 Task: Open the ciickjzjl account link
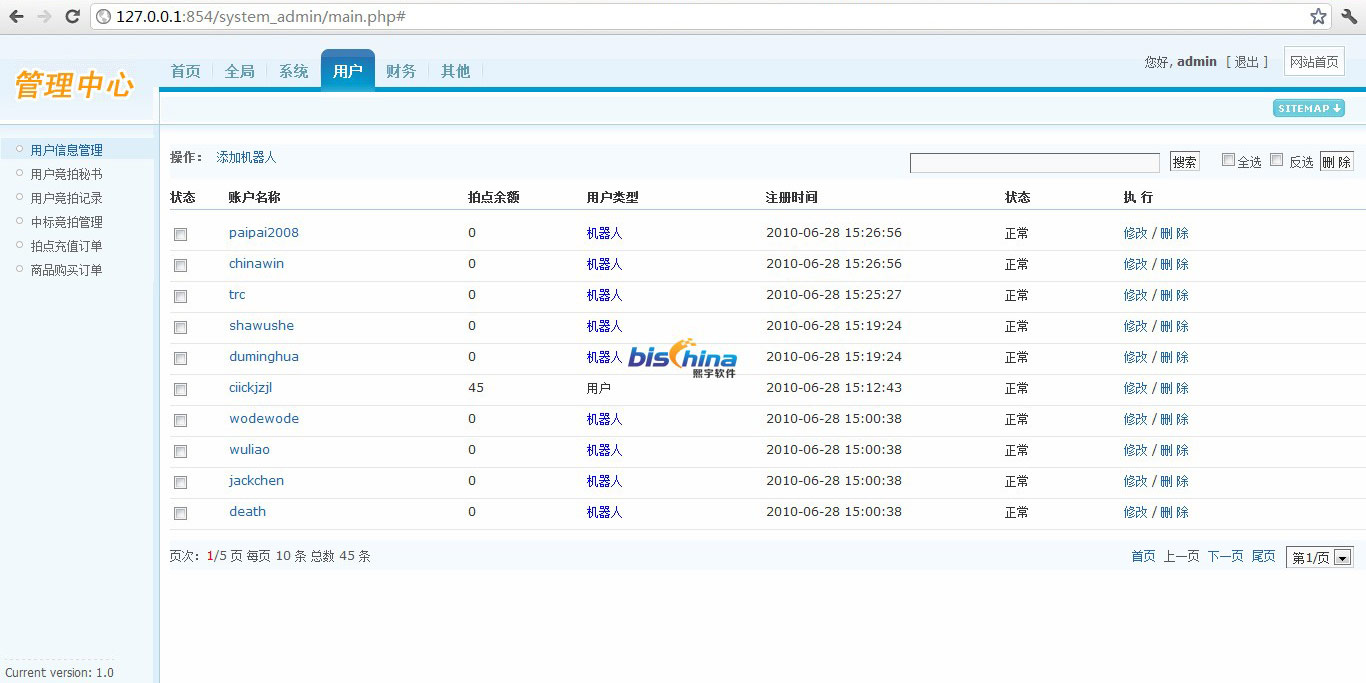click(x=250, y=388)
